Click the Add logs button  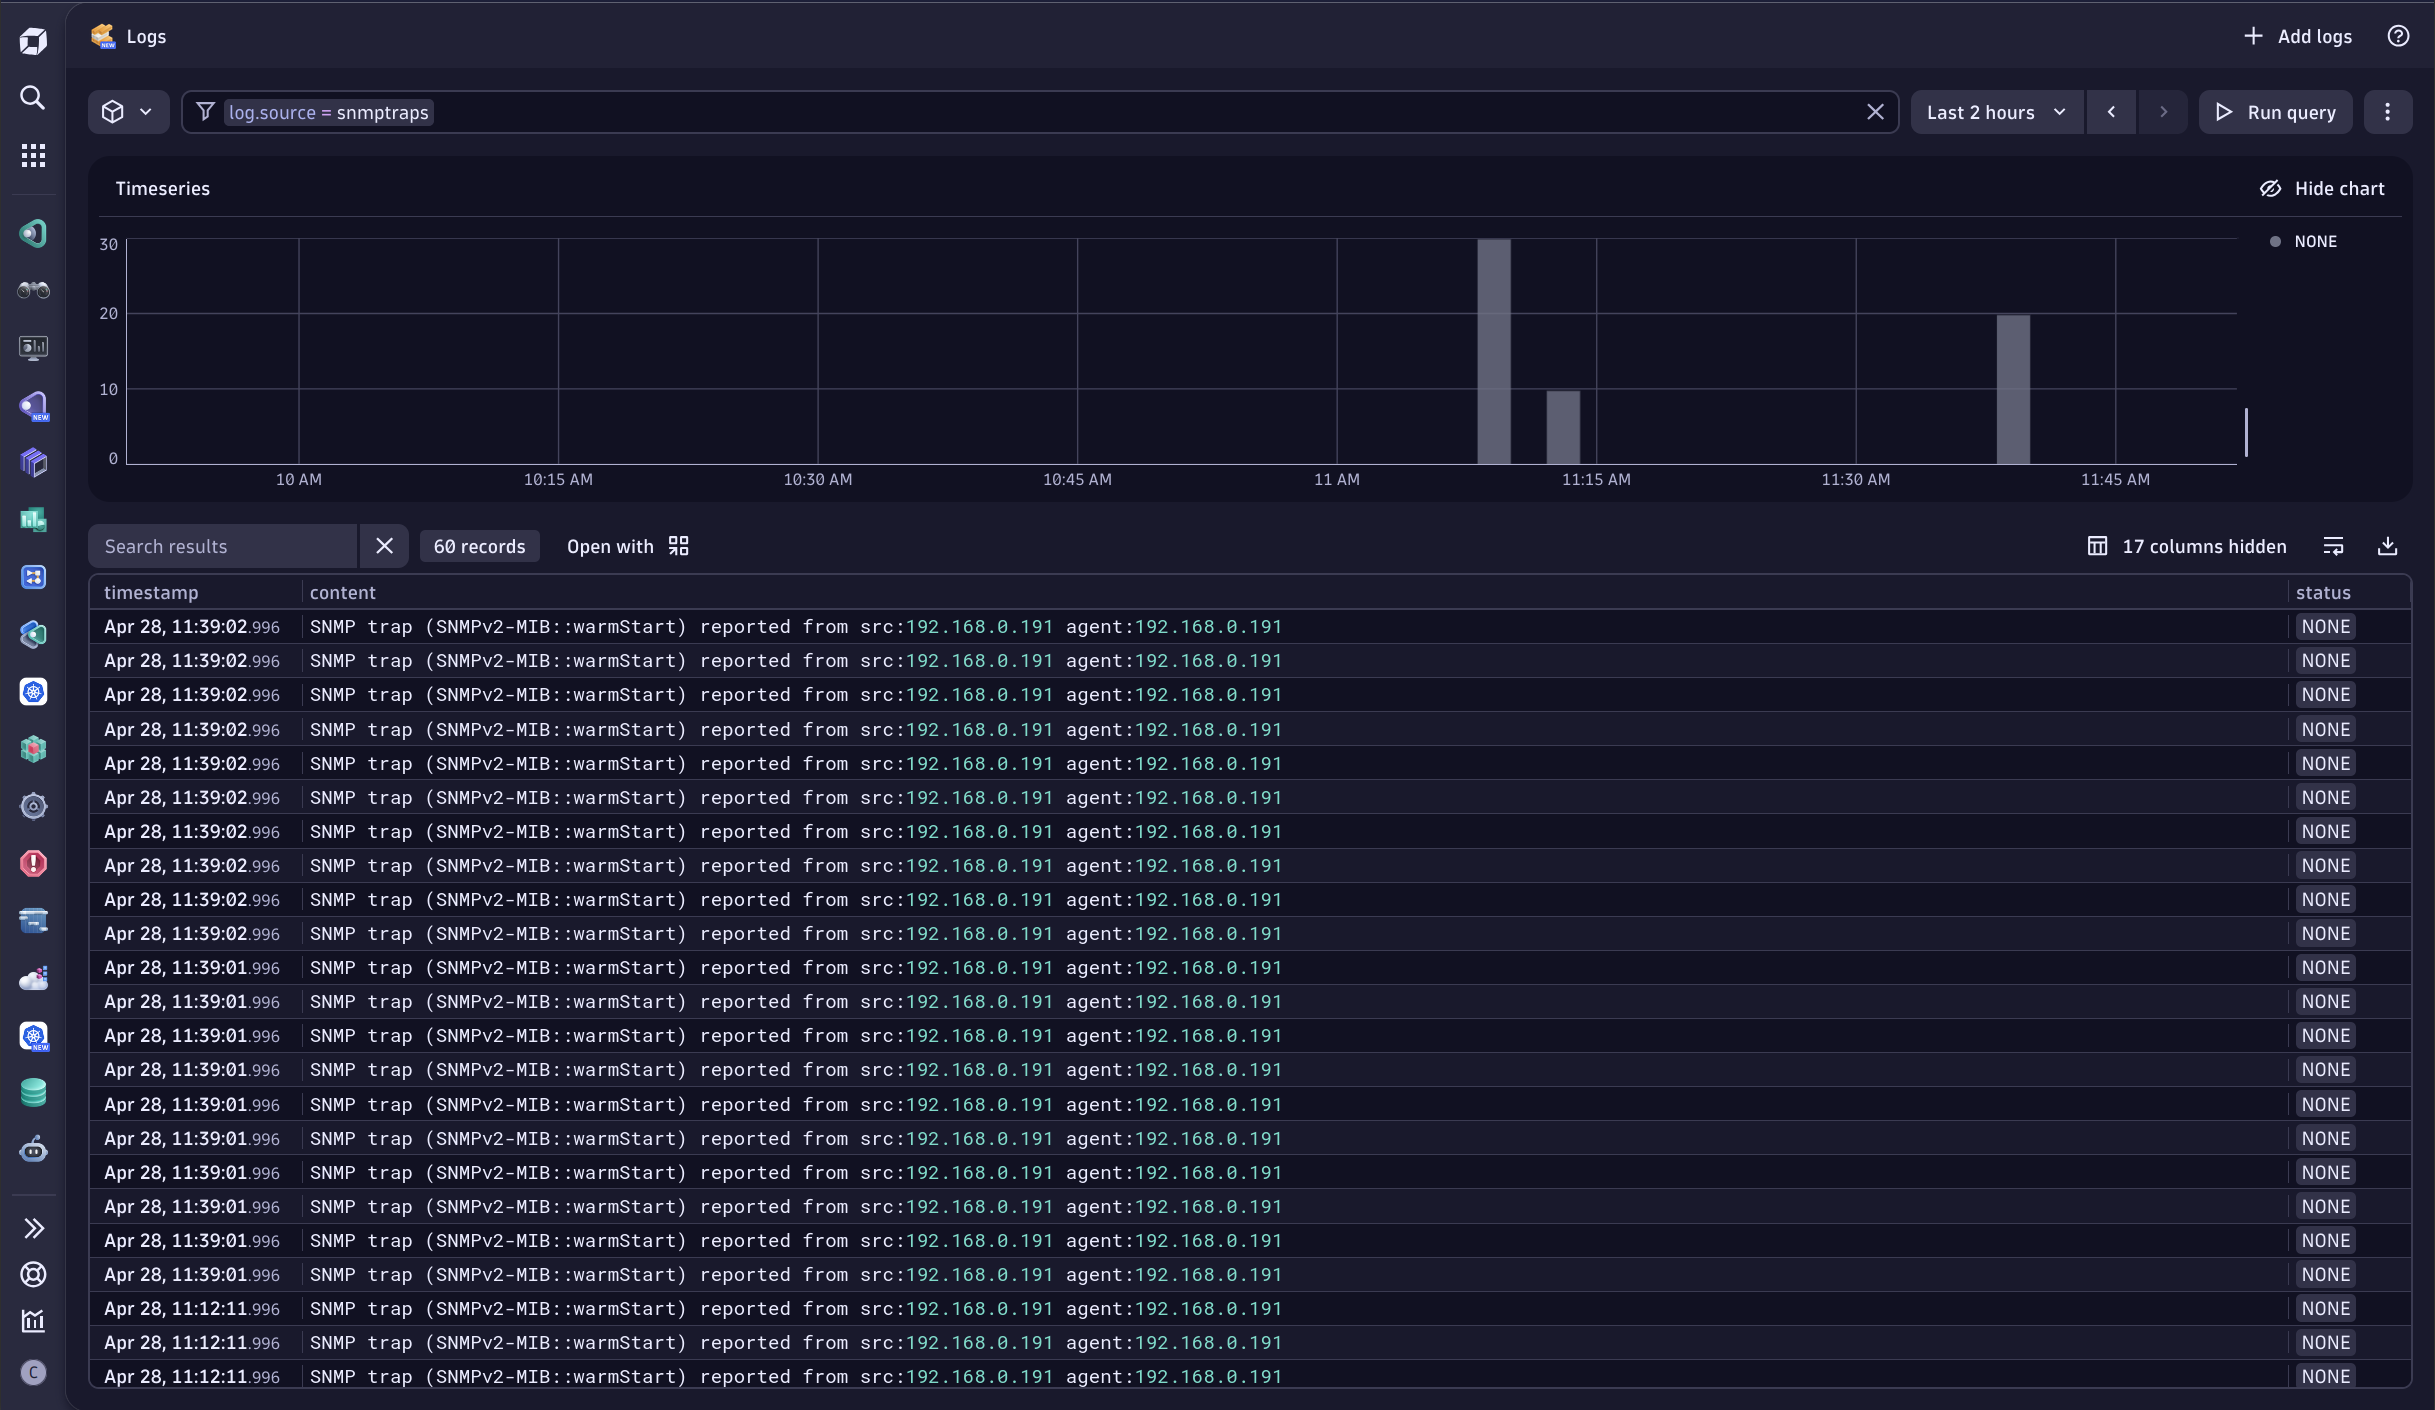pos(2297,36)
